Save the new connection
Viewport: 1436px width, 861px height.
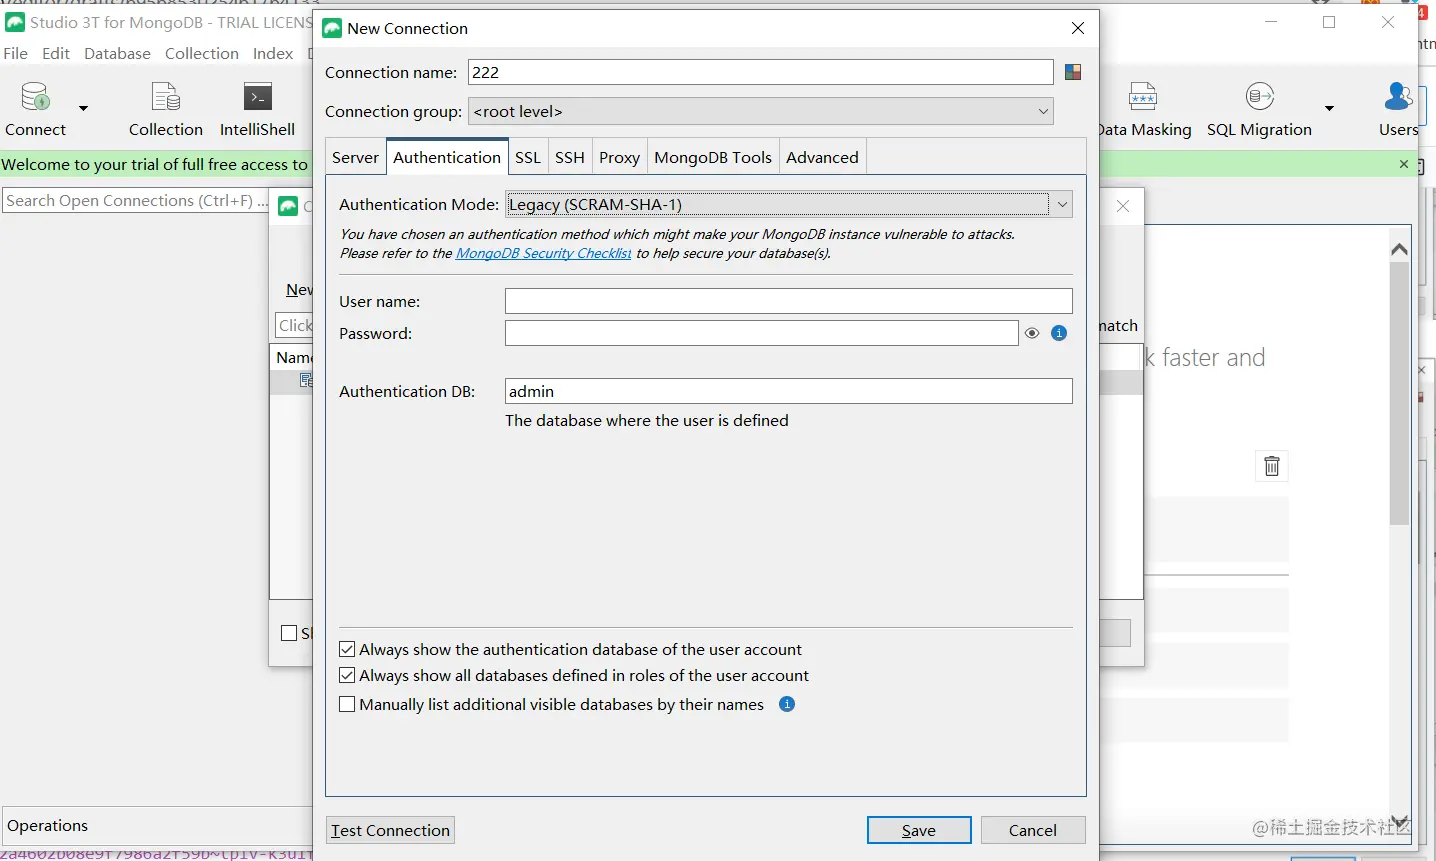[x=919, y=830]
